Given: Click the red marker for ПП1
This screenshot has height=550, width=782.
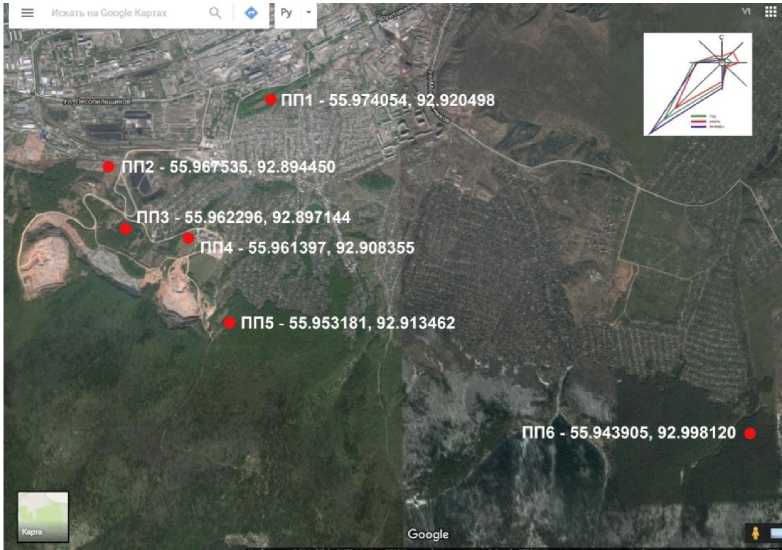Looking at the screenshot, I should [270, 100].
